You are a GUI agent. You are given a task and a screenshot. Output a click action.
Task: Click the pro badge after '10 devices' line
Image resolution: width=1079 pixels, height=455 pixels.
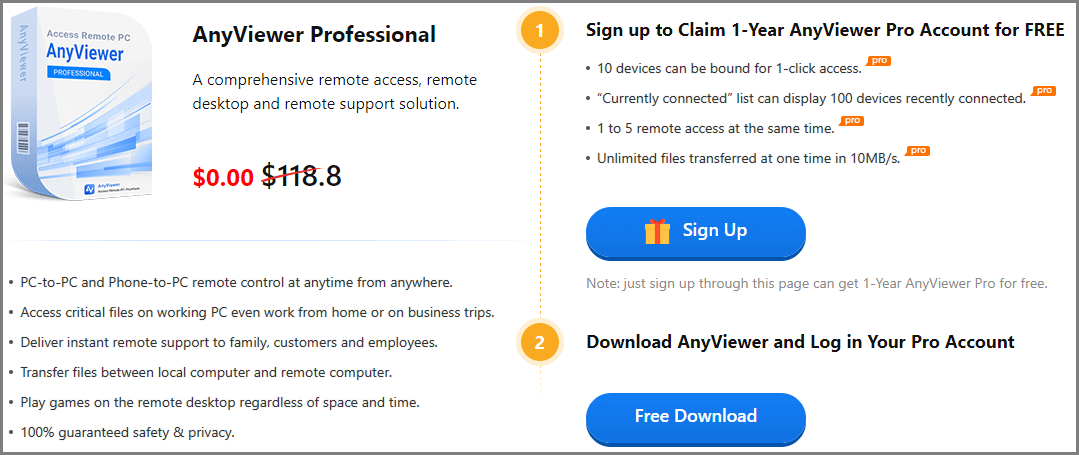(x=879, y=61)
